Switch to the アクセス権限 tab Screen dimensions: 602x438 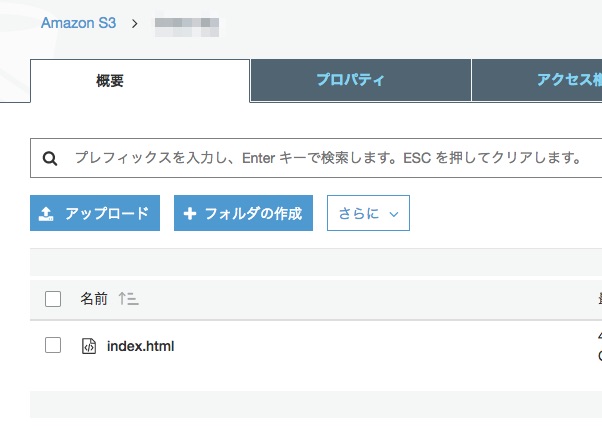pos(537,80)
